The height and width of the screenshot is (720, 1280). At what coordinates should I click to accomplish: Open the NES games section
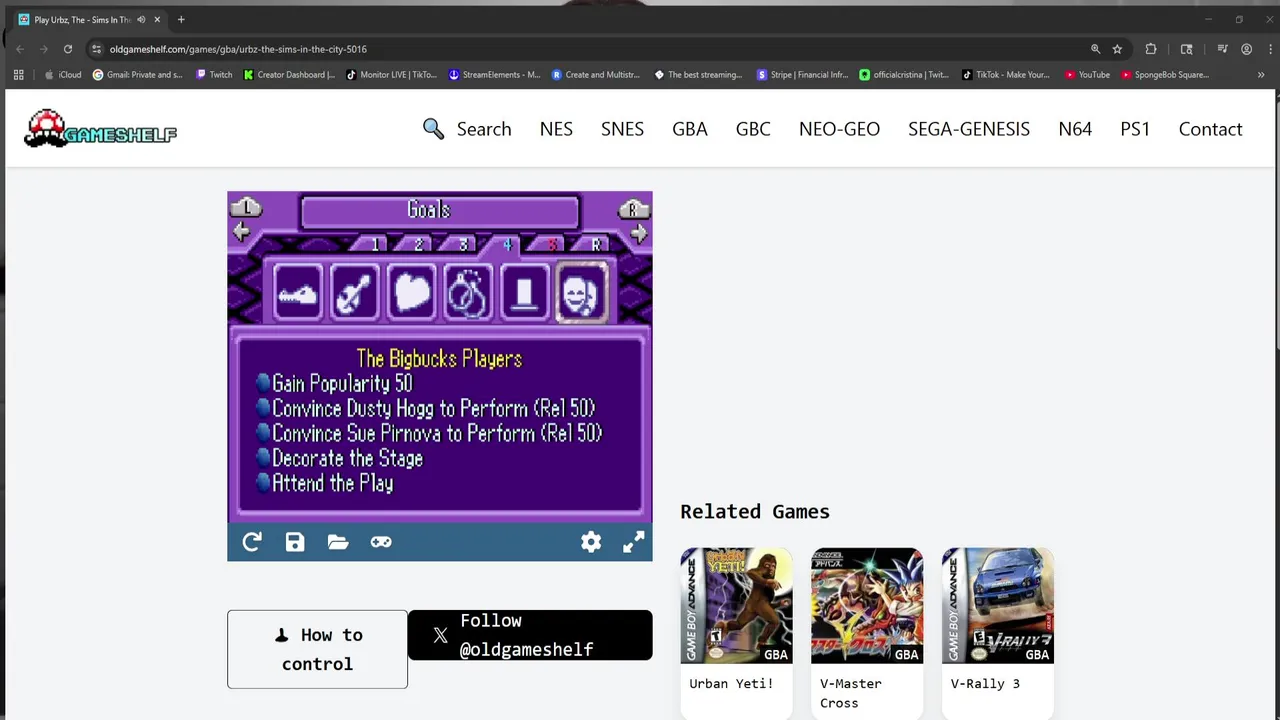556,129
